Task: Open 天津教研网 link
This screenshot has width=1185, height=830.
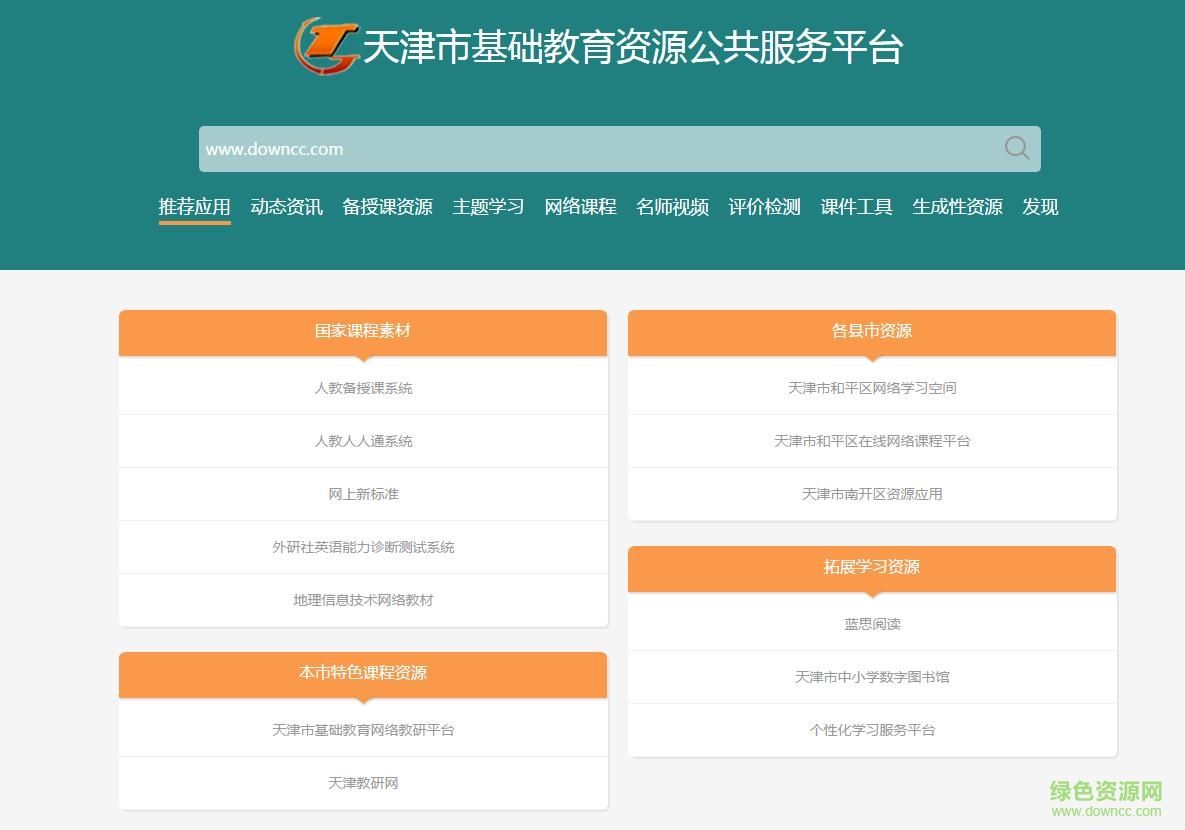Action: click(363, 783)
